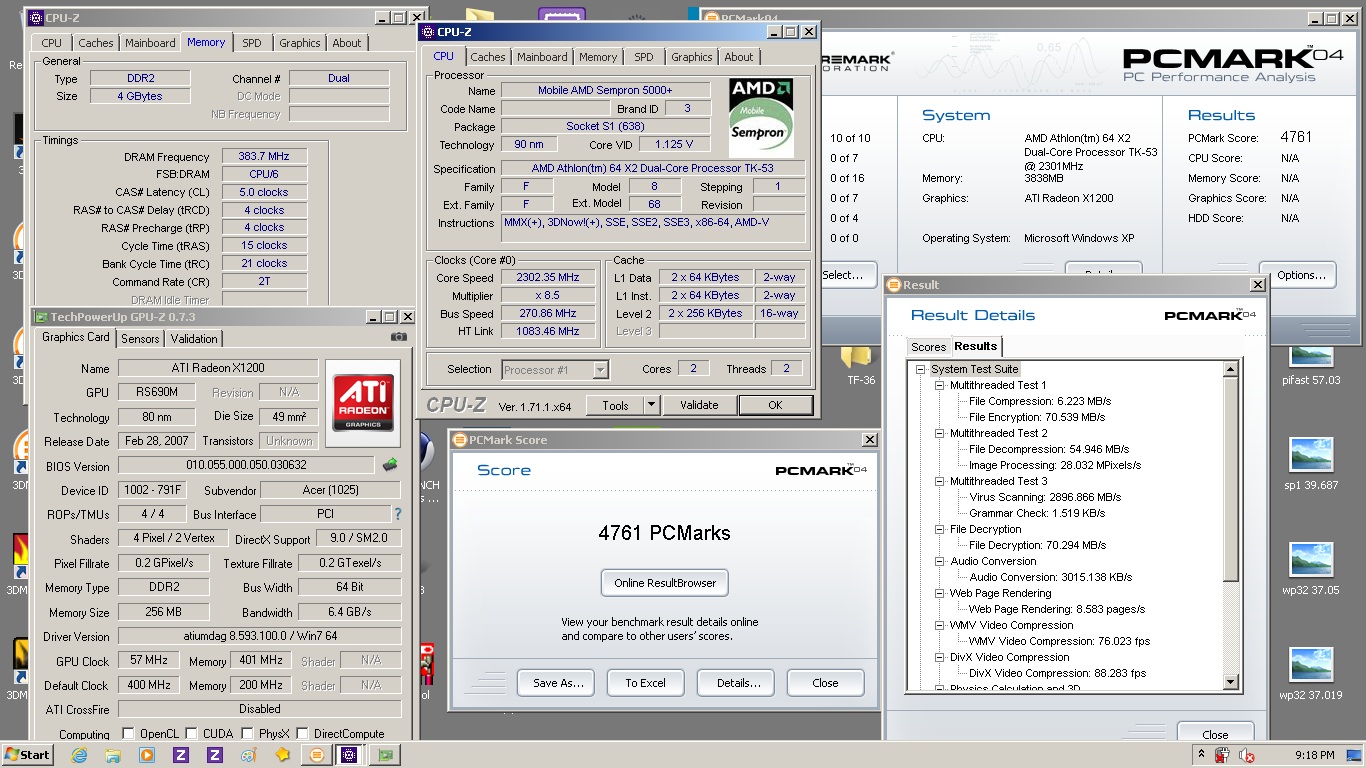The width and height of the screenshot is (1366, 768).
Task: Collapse the Audio Conversion node
Action: pyautogui.click(x=939, y=561)
